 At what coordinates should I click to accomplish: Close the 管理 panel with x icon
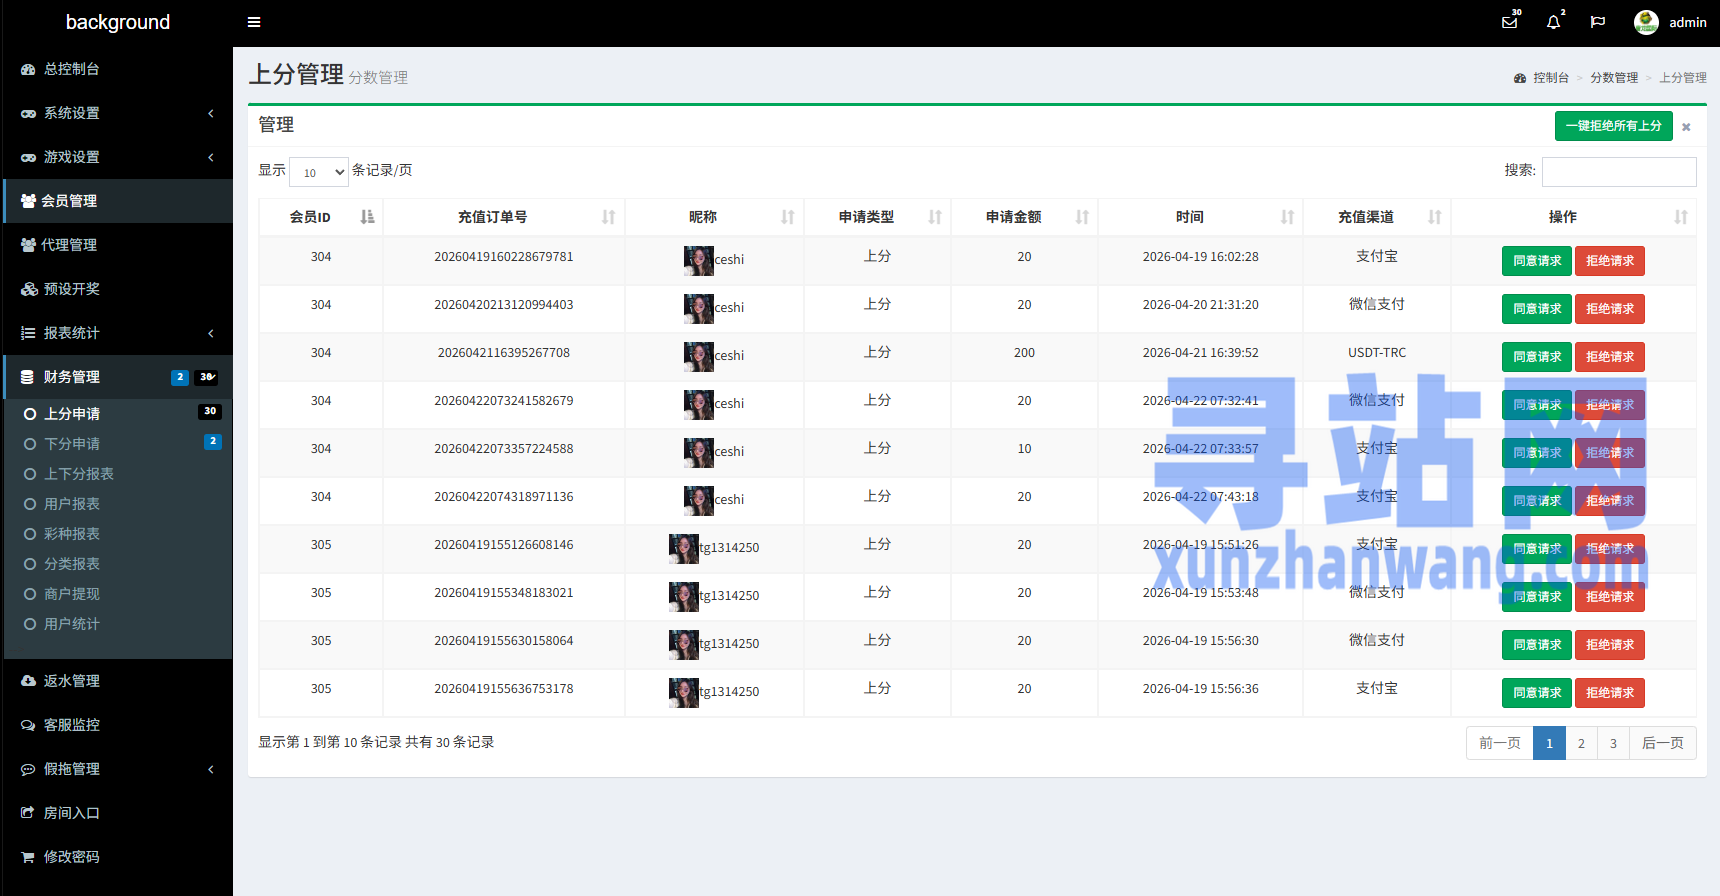point(1686,127)
